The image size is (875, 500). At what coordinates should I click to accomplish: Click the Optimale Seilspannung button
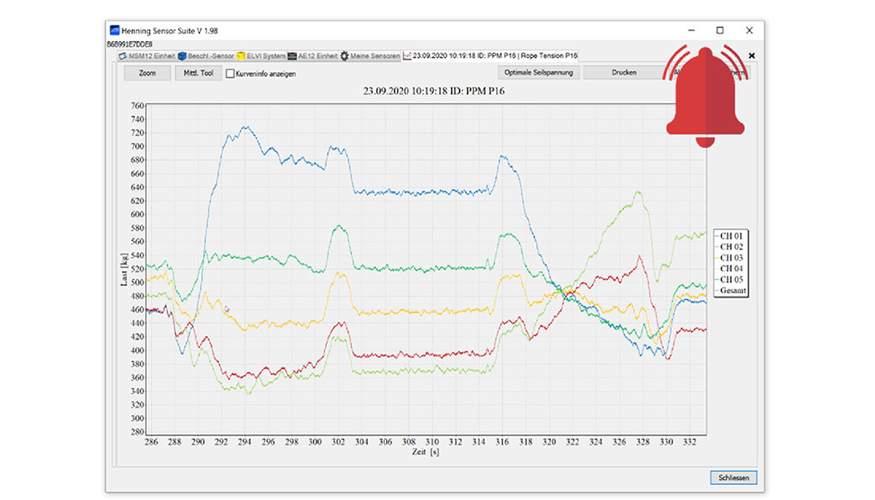pos(538,73)
